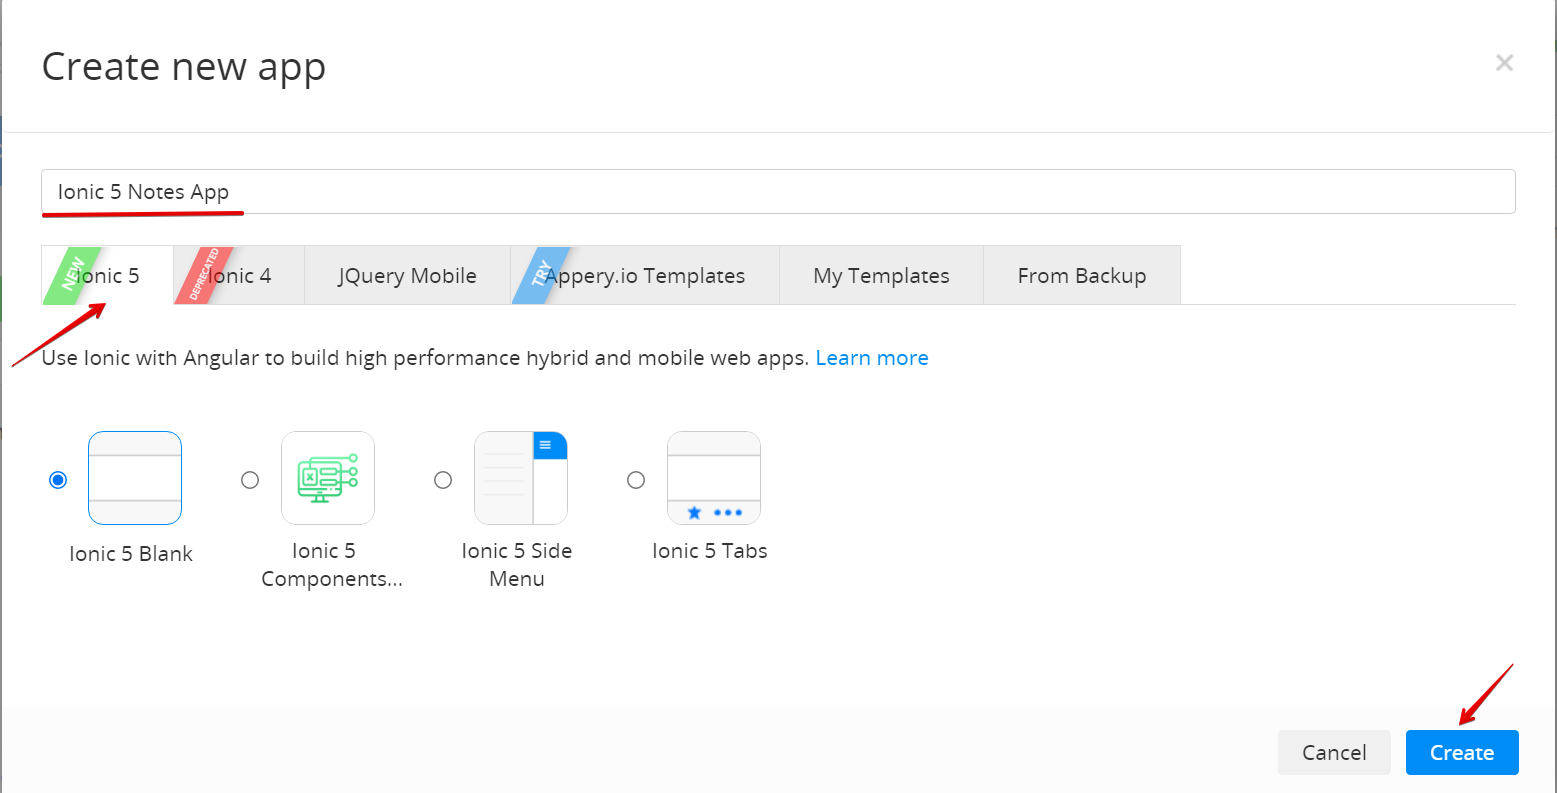The height and width of the screenshot is (793, 1557).
Task: Go to the My Templates tab
Action: point(881,275)
